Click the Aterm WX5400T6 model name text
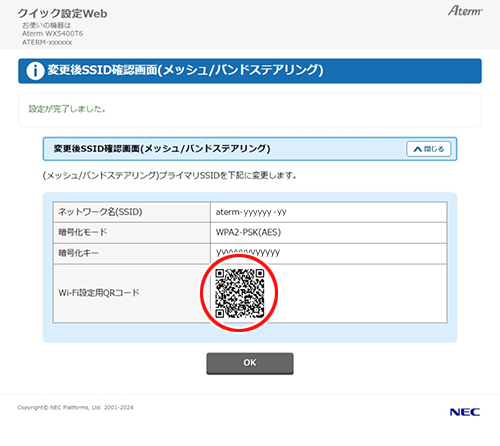This screenshot has width=500, height=446. (x=52, y=34)
